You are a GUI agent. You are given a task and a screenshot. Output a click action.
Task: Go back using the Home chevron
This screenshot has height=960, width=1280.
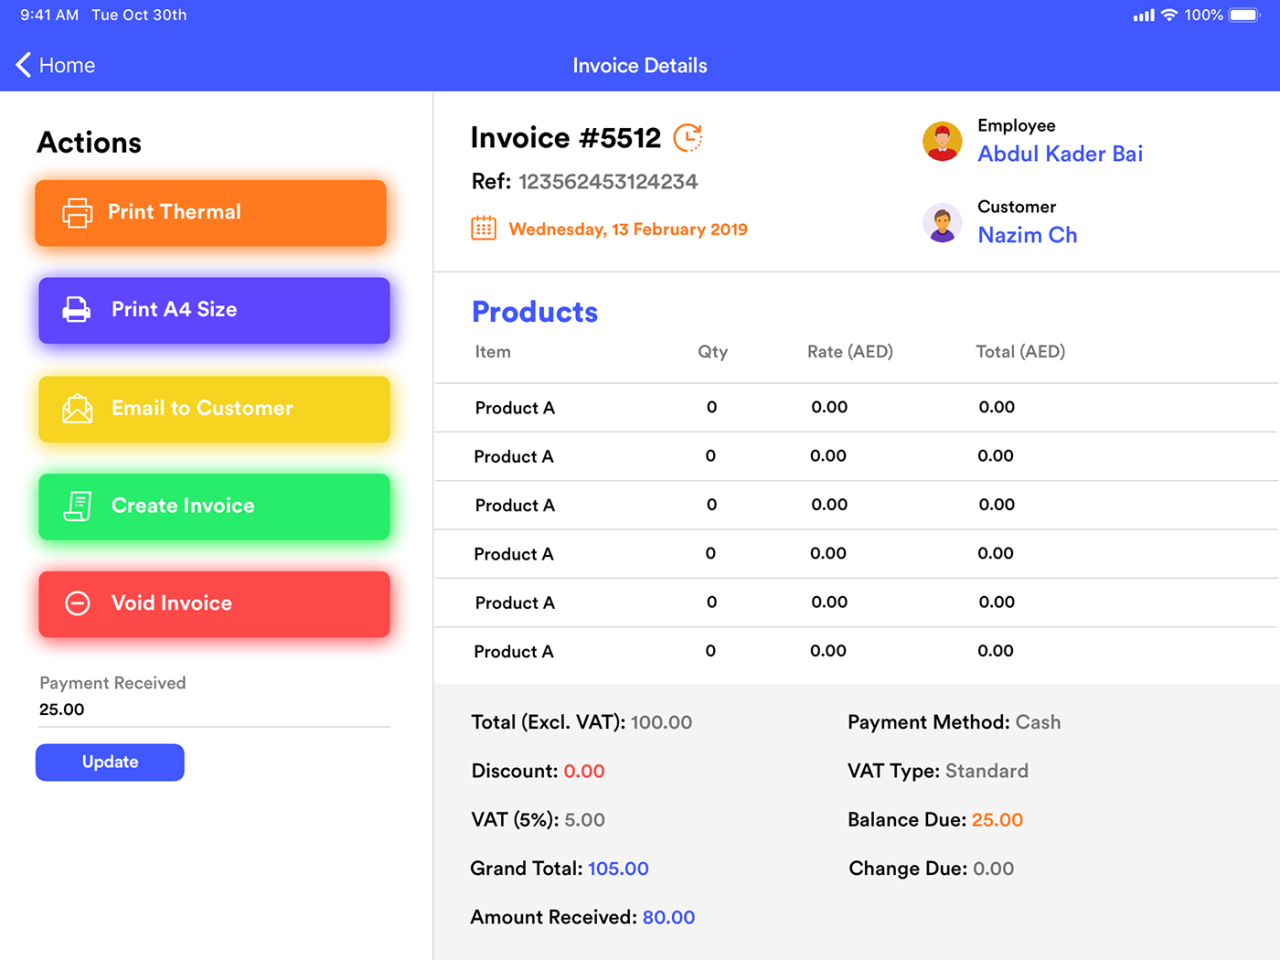[x=24, y=65]
